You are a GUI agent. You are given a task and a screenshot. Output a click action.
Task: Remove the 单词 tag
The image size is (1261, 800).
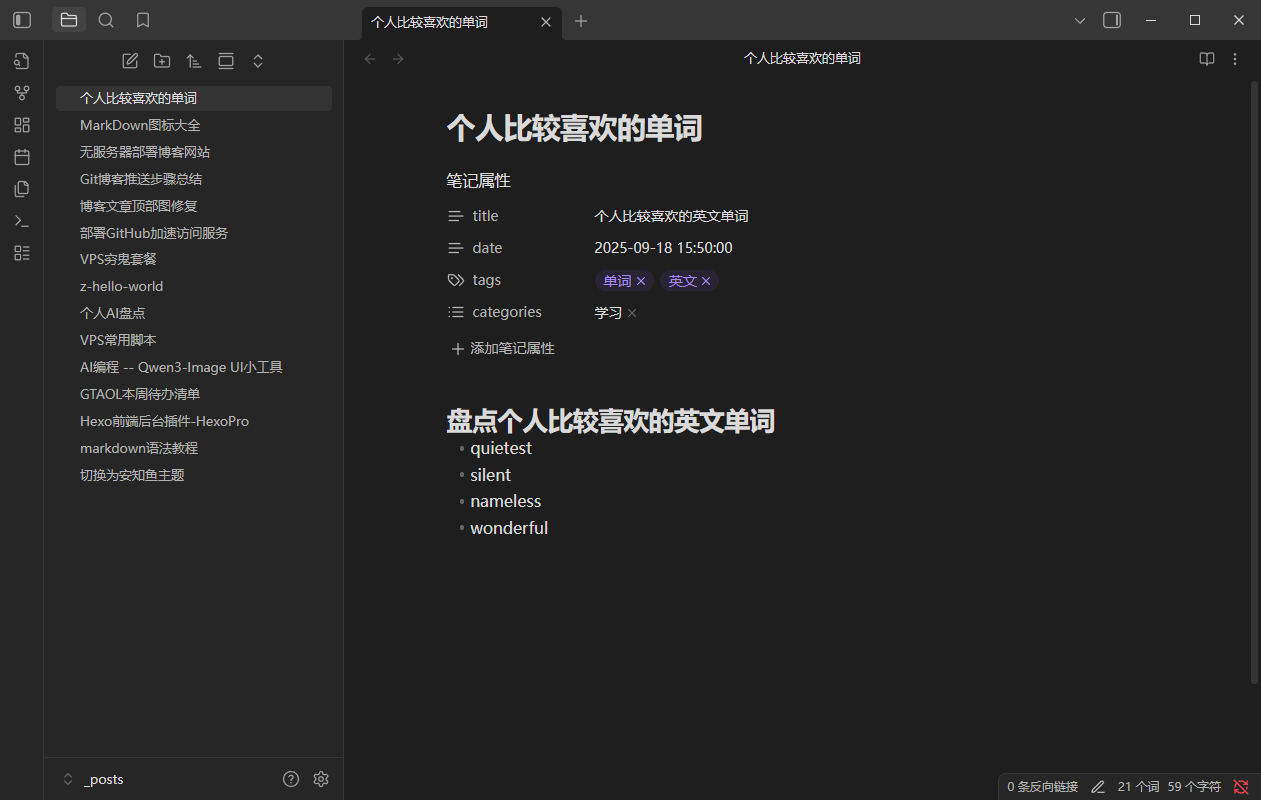pos(640,280)
